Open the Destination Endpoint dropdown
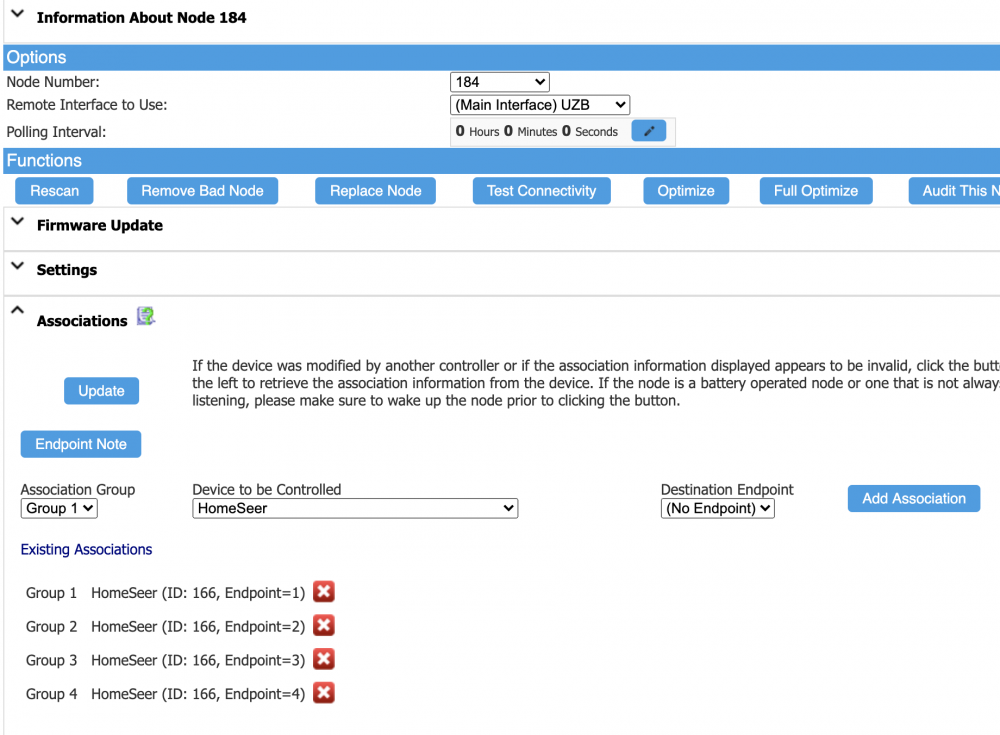Viewport: 1000px width, 735px height. pyautogui.click(x=717, y=509)
